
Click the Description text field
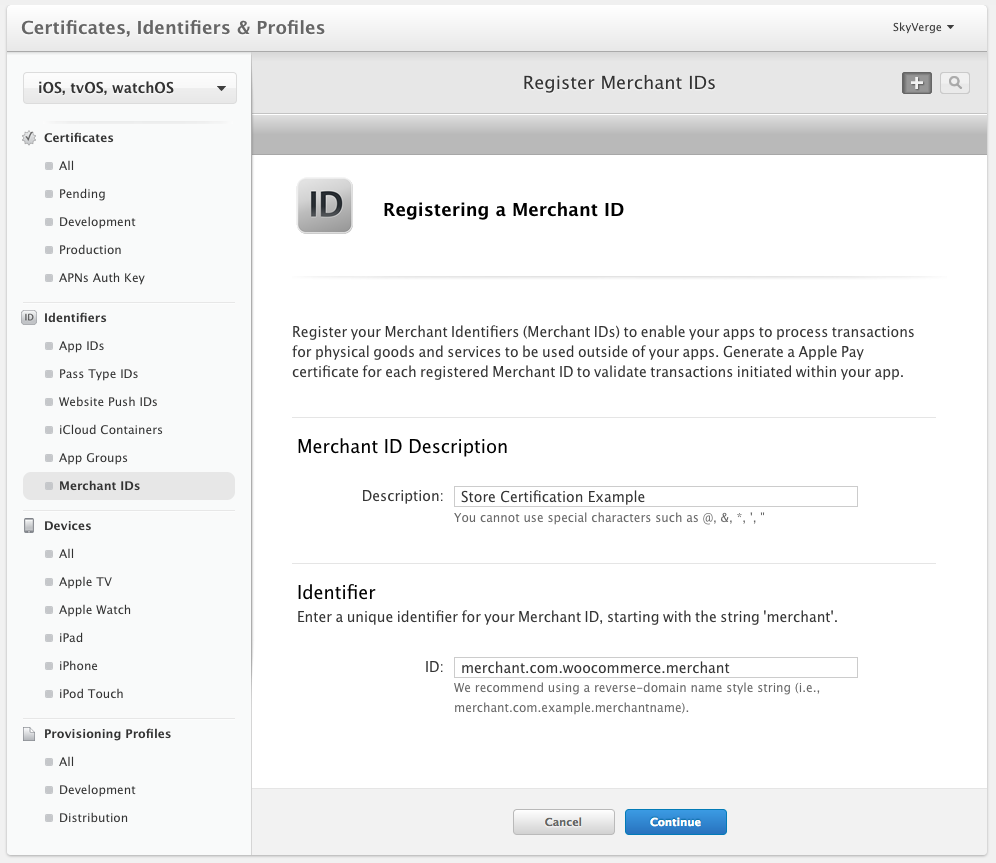point(655,497)
